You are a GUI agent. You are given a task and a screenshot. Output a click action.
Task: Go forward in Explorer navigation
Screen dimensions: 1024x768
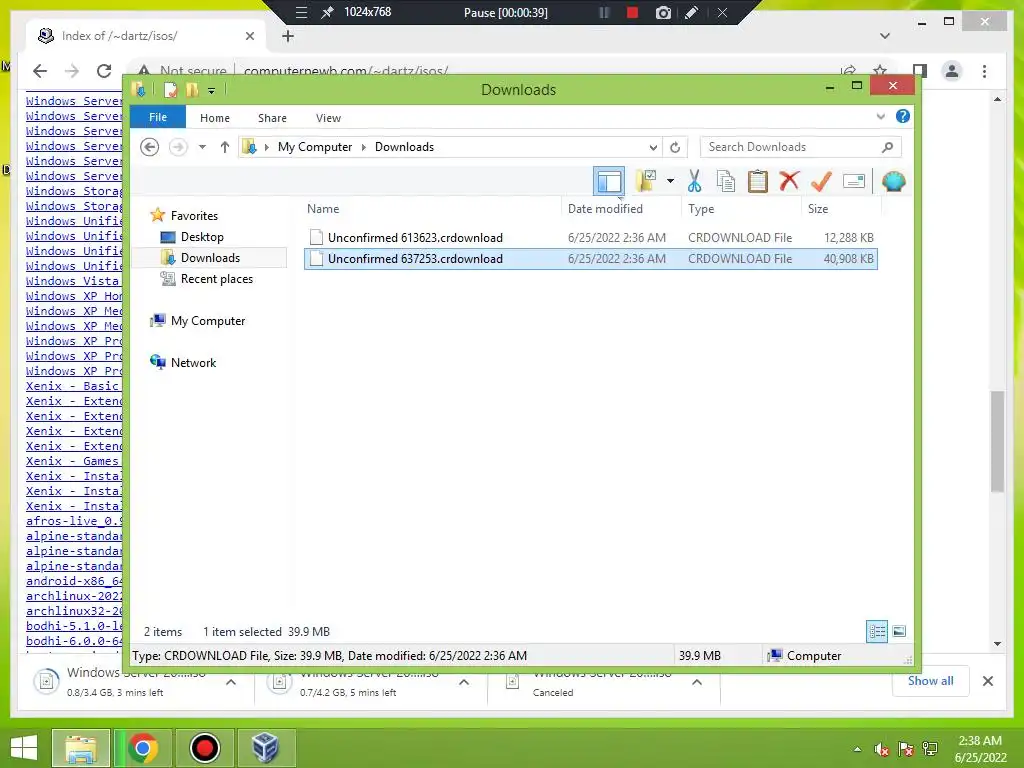[x=178, y=147]
